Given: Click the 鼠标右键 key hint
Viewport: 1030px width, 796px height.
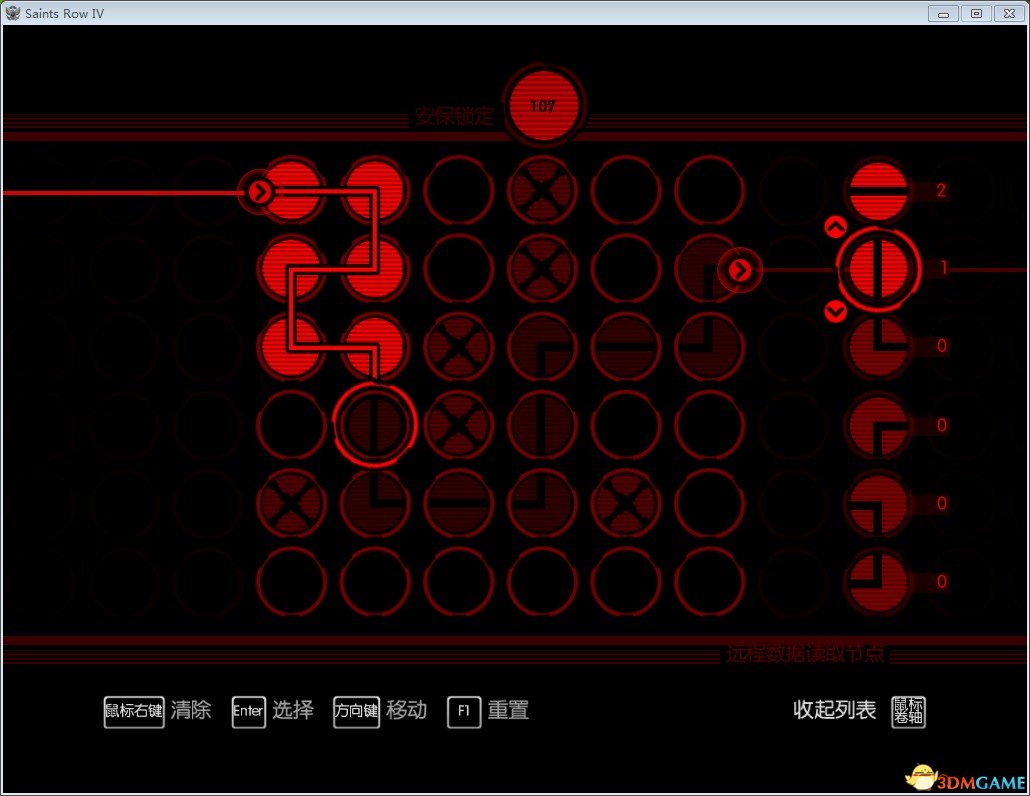Looking at the screenshot, I should click(134, 712).
